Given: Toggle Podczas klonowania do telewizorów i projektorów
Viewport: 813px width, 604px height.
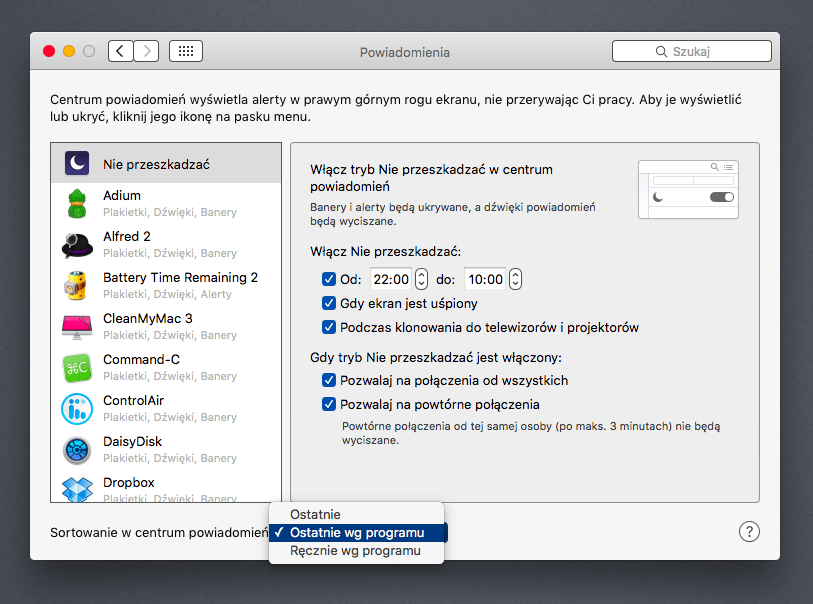Looking at the screenshot, I should click(x=329, y=327).
